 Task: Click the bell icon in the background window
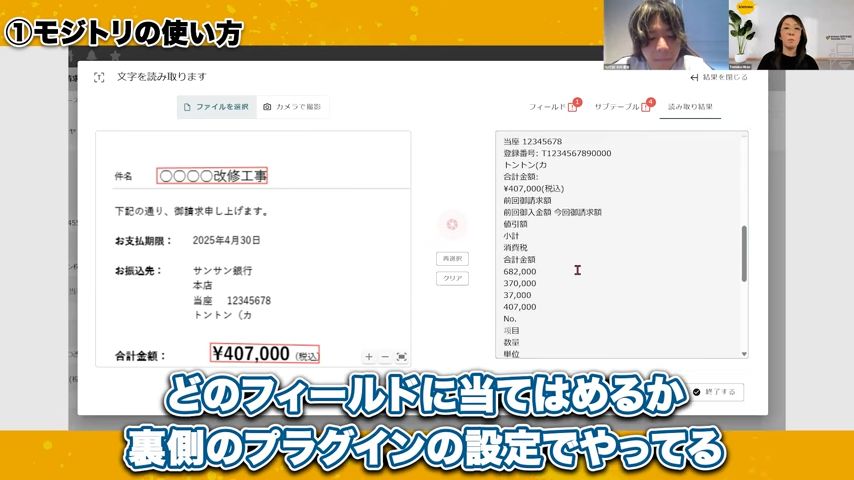click(x=91, y=55)
